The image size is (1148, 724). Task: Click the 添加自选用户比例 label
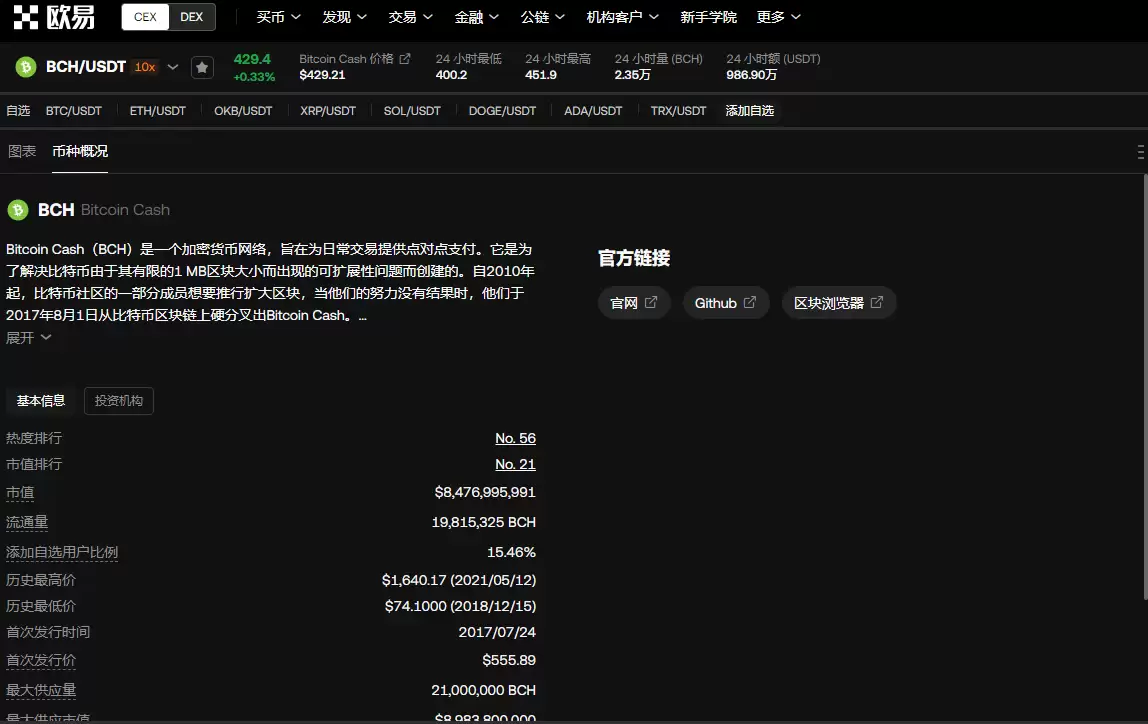pyautogui.click(x=62, y=552)
